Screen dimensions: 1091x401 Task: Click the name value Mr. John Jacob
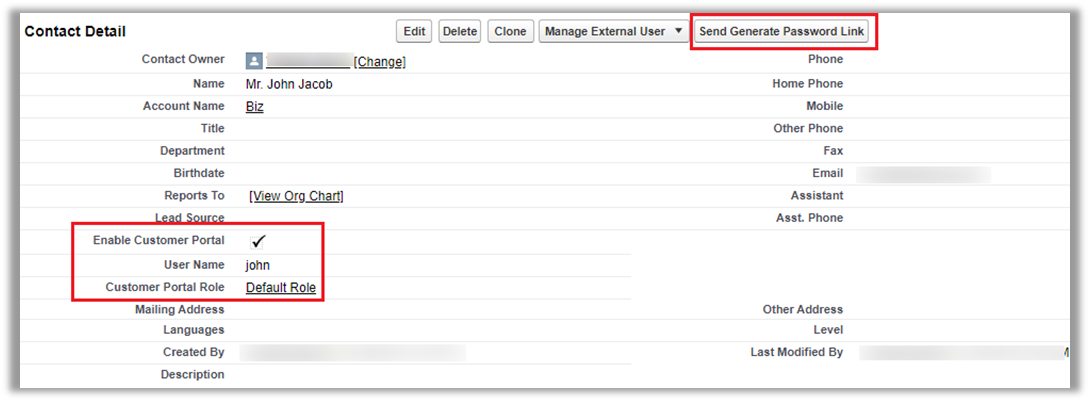coord(289,85)
